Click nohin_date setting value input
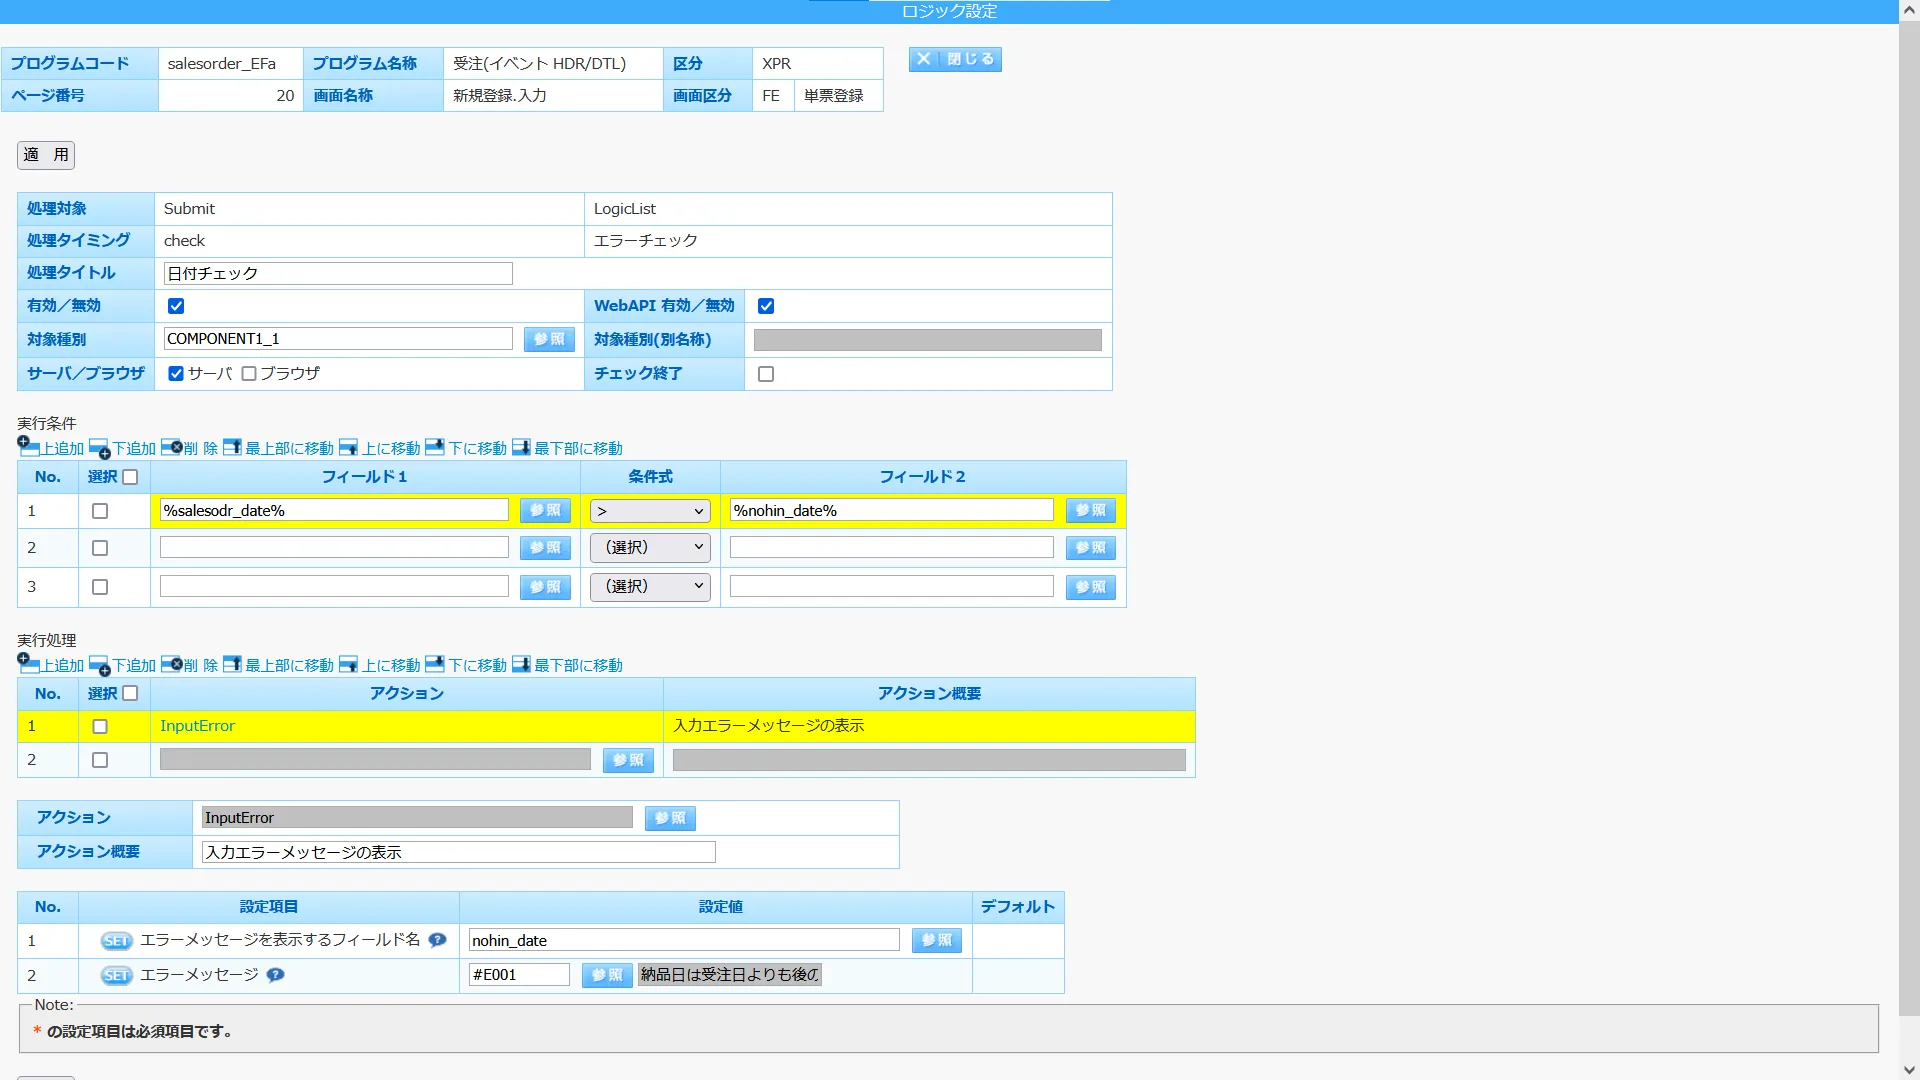Screen dimensions: 1920x1080 pyautogui.click(x=684, y=940)
